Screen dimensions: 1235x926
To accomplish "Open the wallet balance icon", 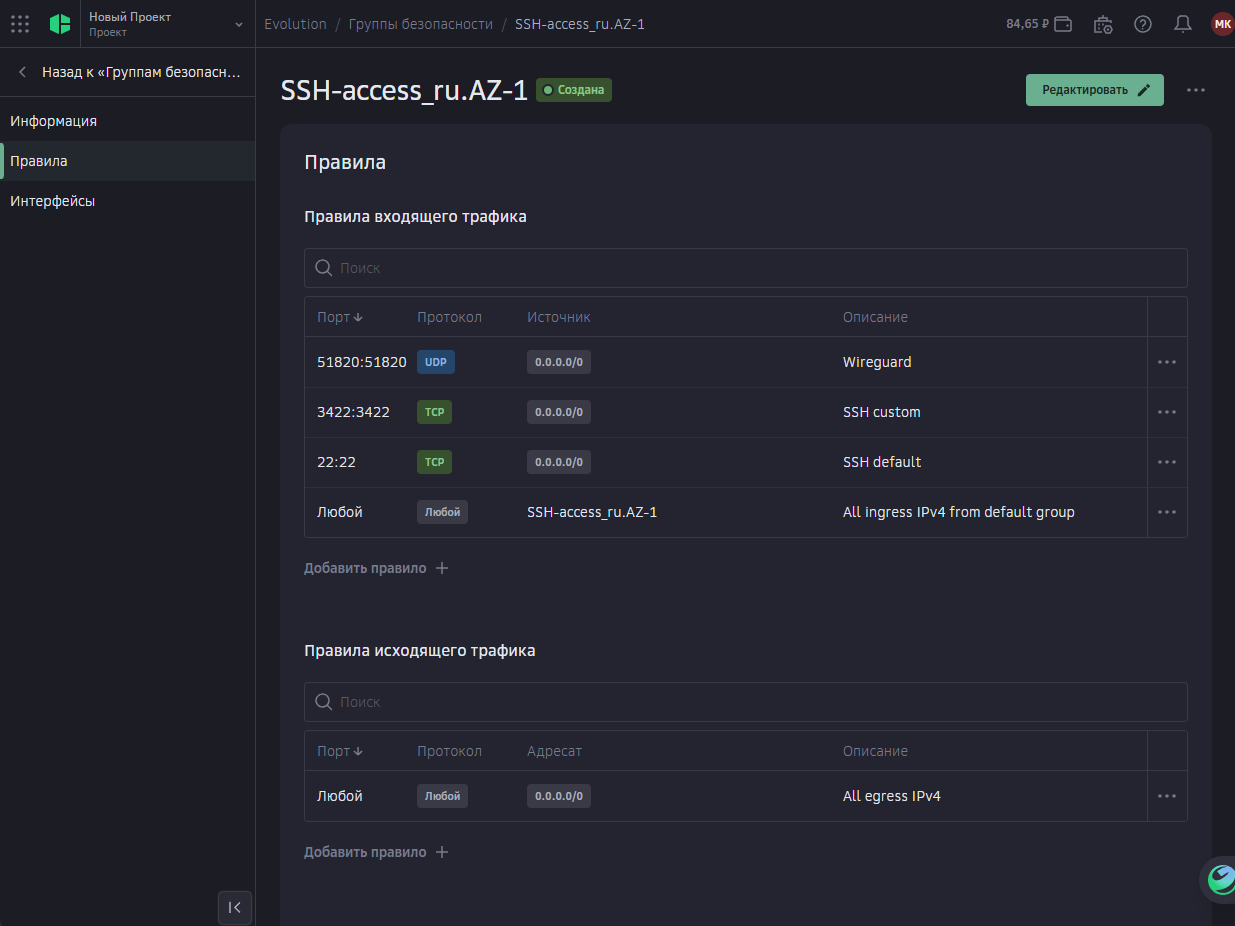I will click(x=1063, y=24).
